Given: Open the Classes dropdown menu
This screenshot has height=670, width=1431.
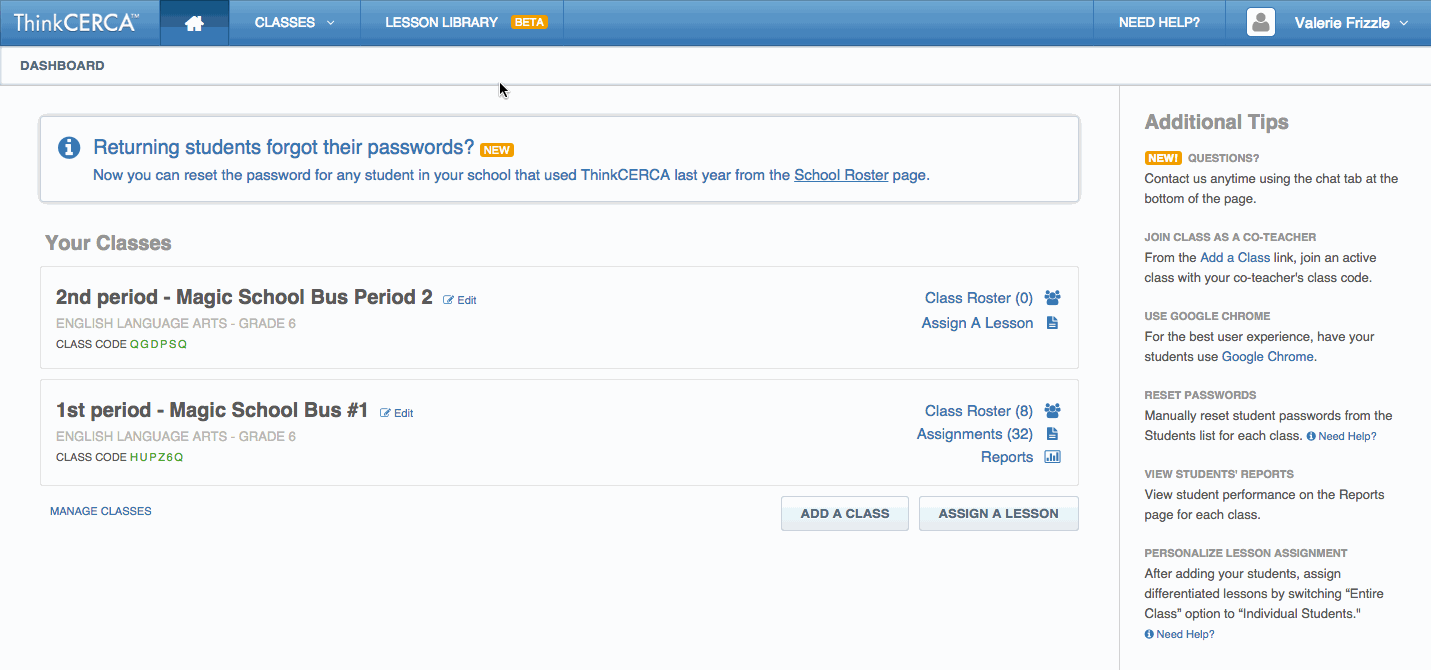Looking at the screenshot, I should tap(294, 22).
